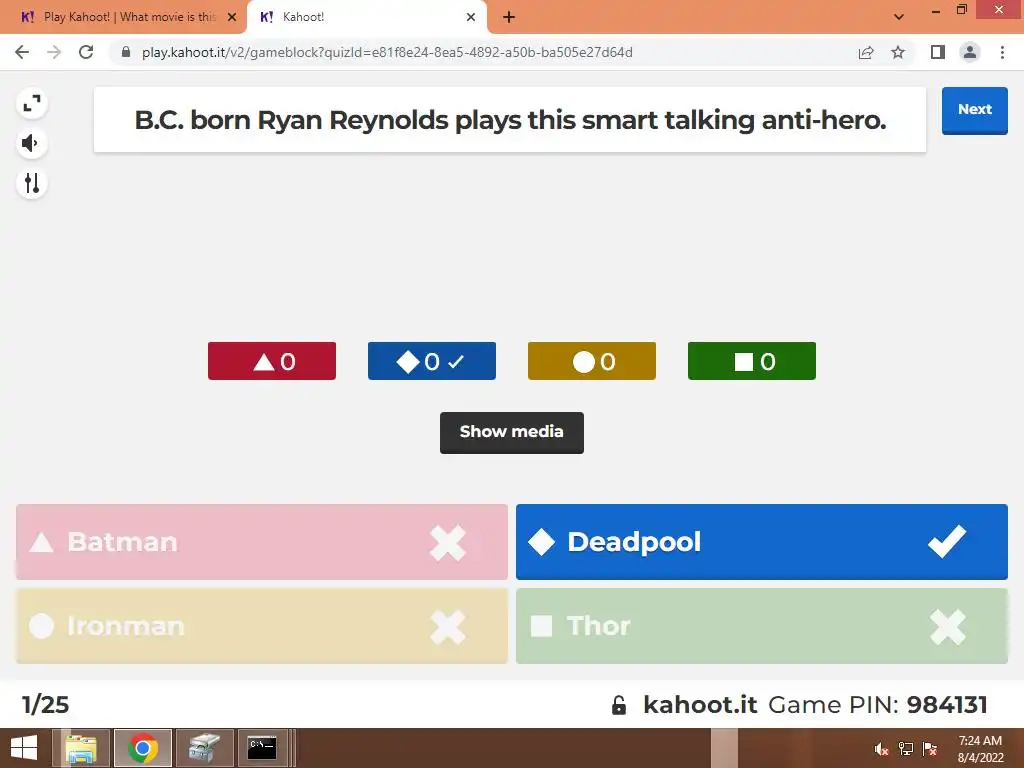The image size is (1024, 768).
Task: Click the Next button
Action: (x=974, y=110)
